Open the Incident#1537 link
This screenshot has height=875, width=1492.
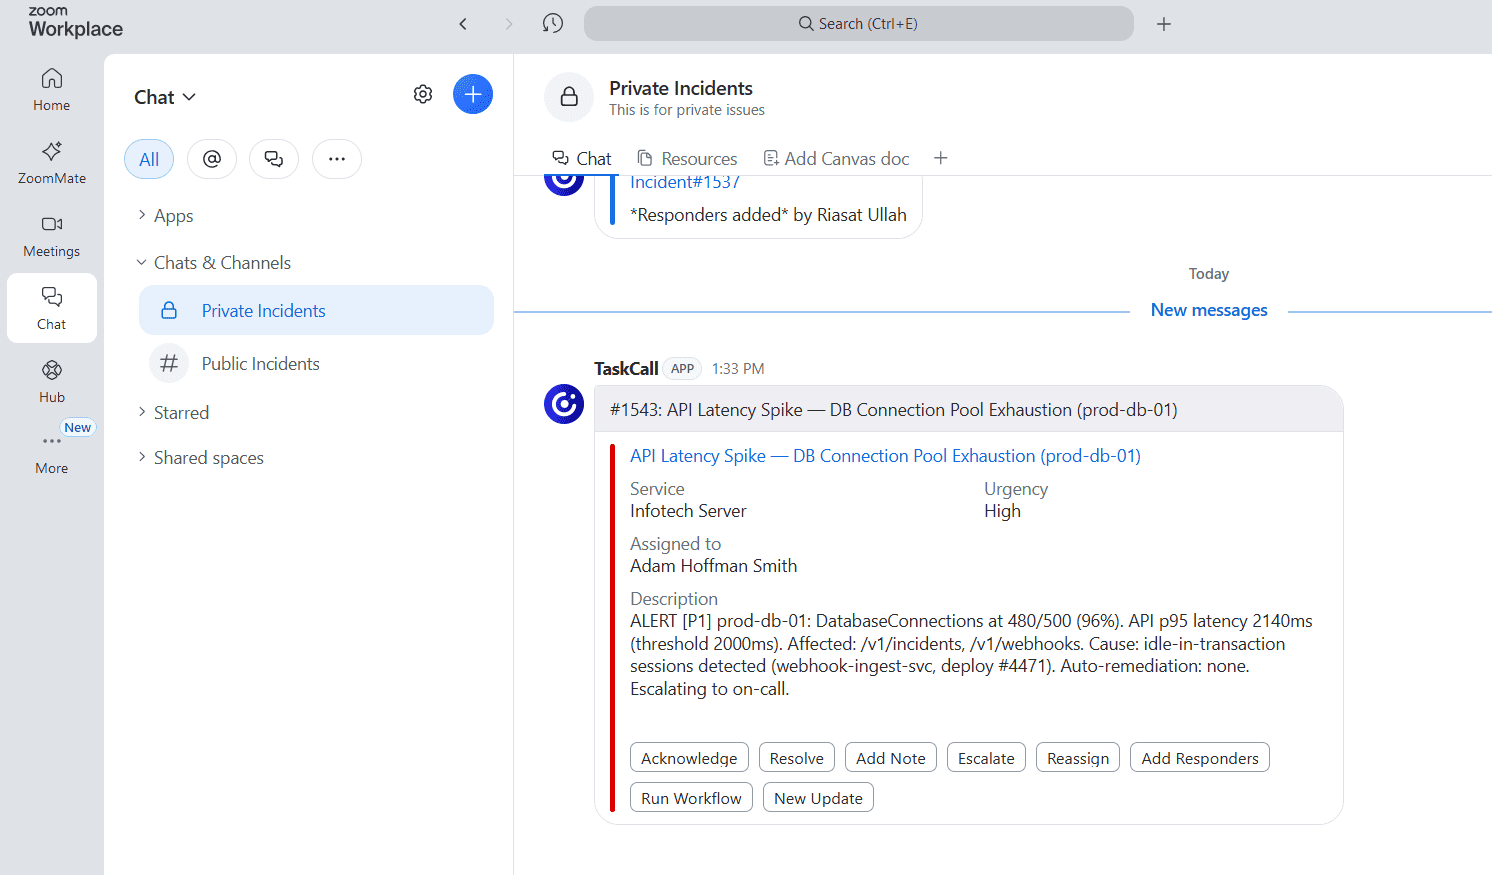pyautogui.click(x=685, y=182)
